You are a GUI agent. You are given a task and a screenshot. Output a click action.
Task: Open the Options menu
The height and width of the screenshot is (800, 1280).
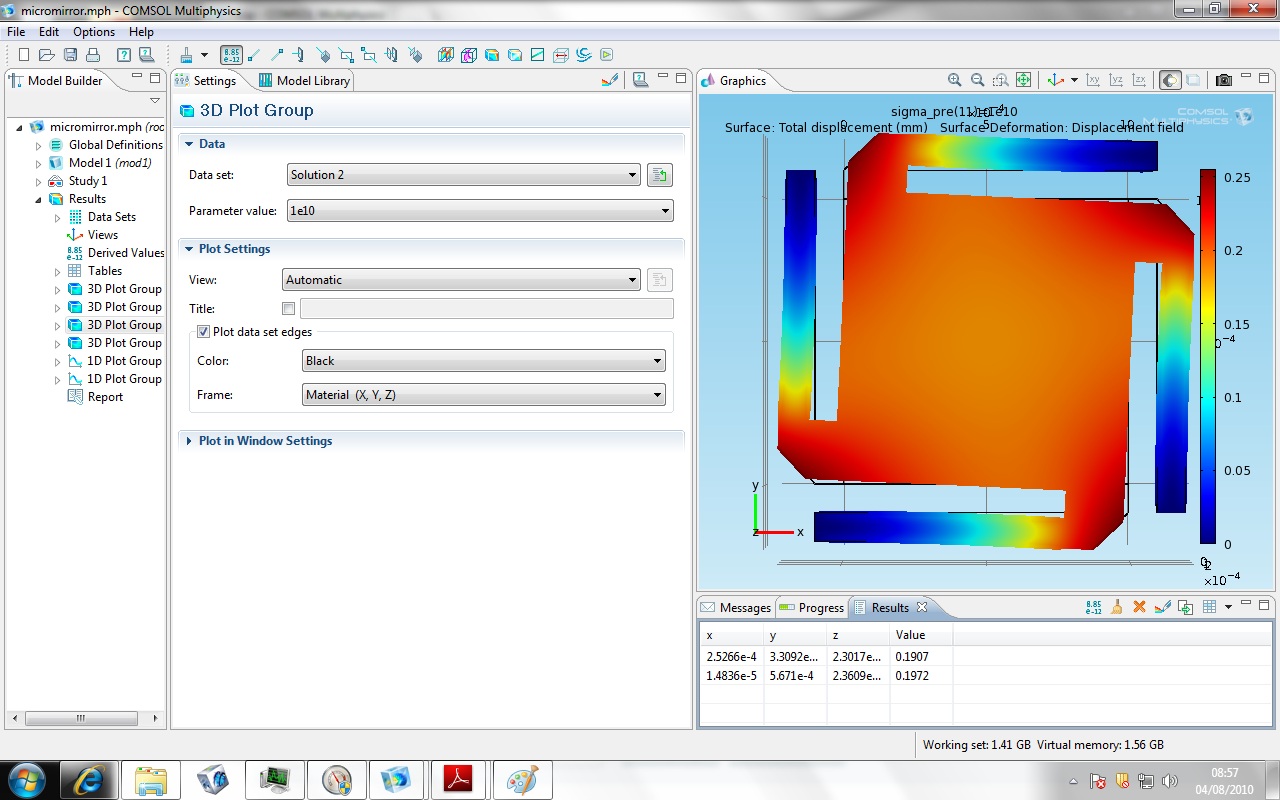(94, 32)
